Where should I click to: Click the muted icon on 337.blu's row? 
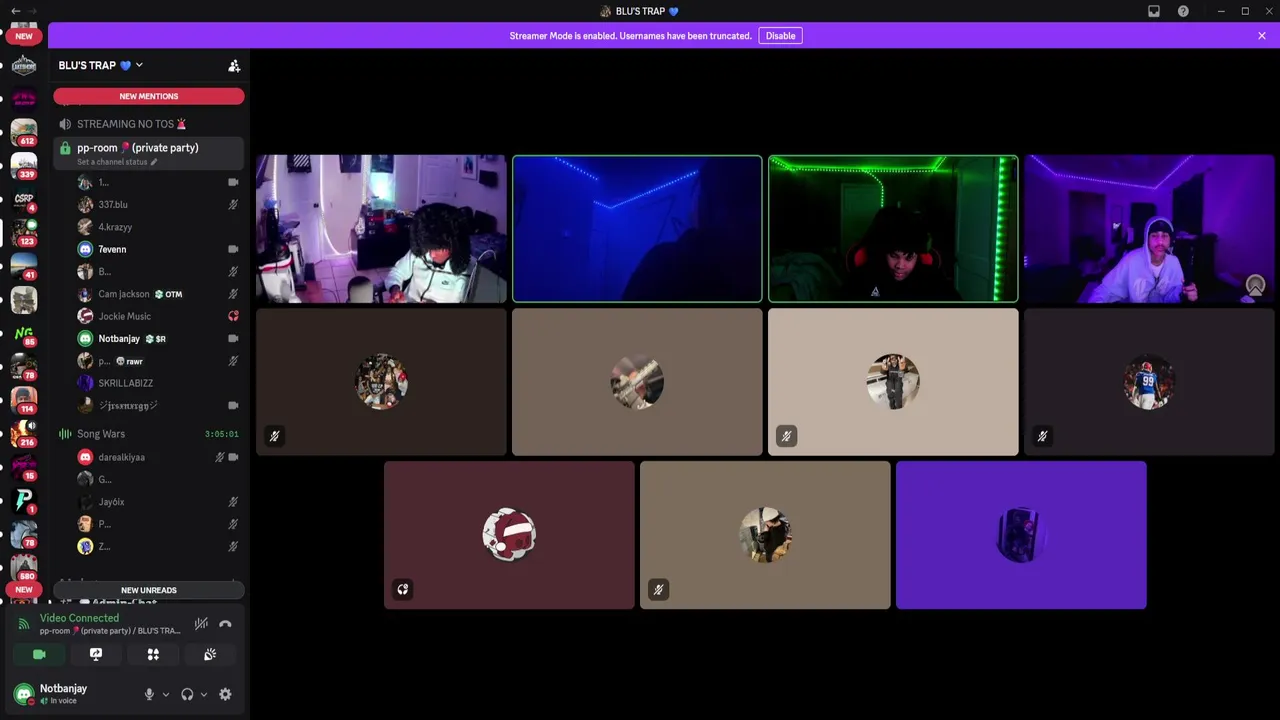[233, 205]
